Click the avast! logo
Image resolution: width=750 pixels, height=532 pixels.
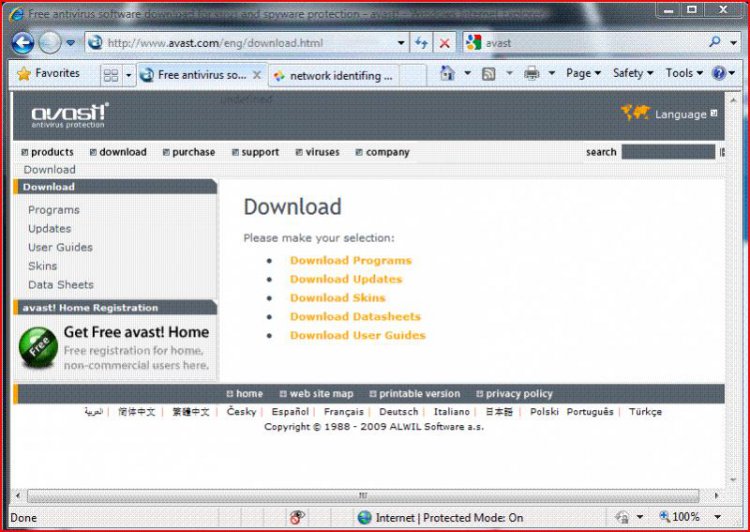[x=70, y=115]
